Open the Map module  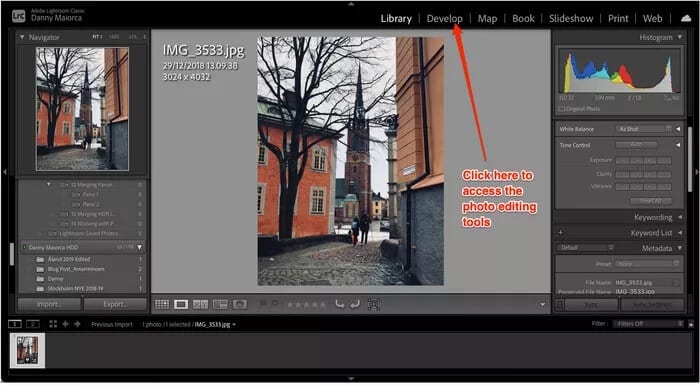[x=487, y=18]
